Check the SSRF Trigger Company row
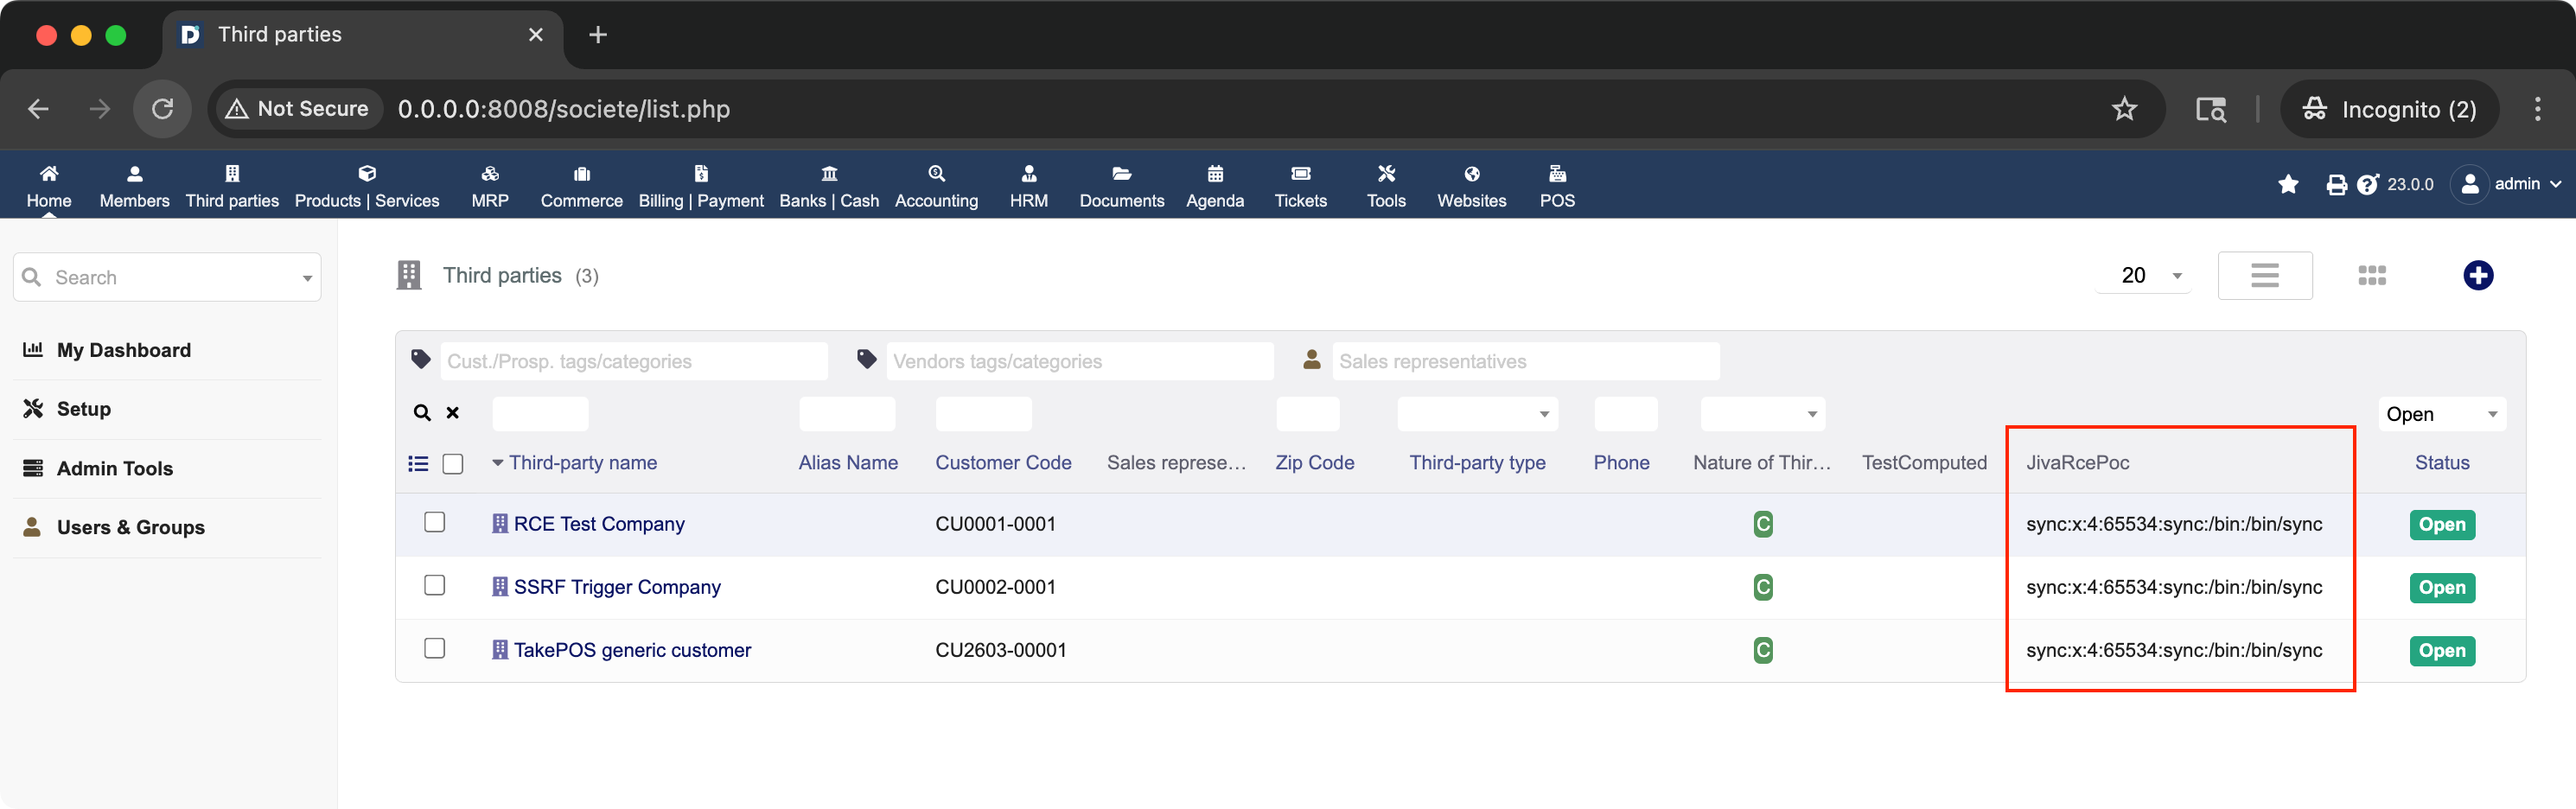This screenshot has height=809, width=2576. [x=435, y=585]
